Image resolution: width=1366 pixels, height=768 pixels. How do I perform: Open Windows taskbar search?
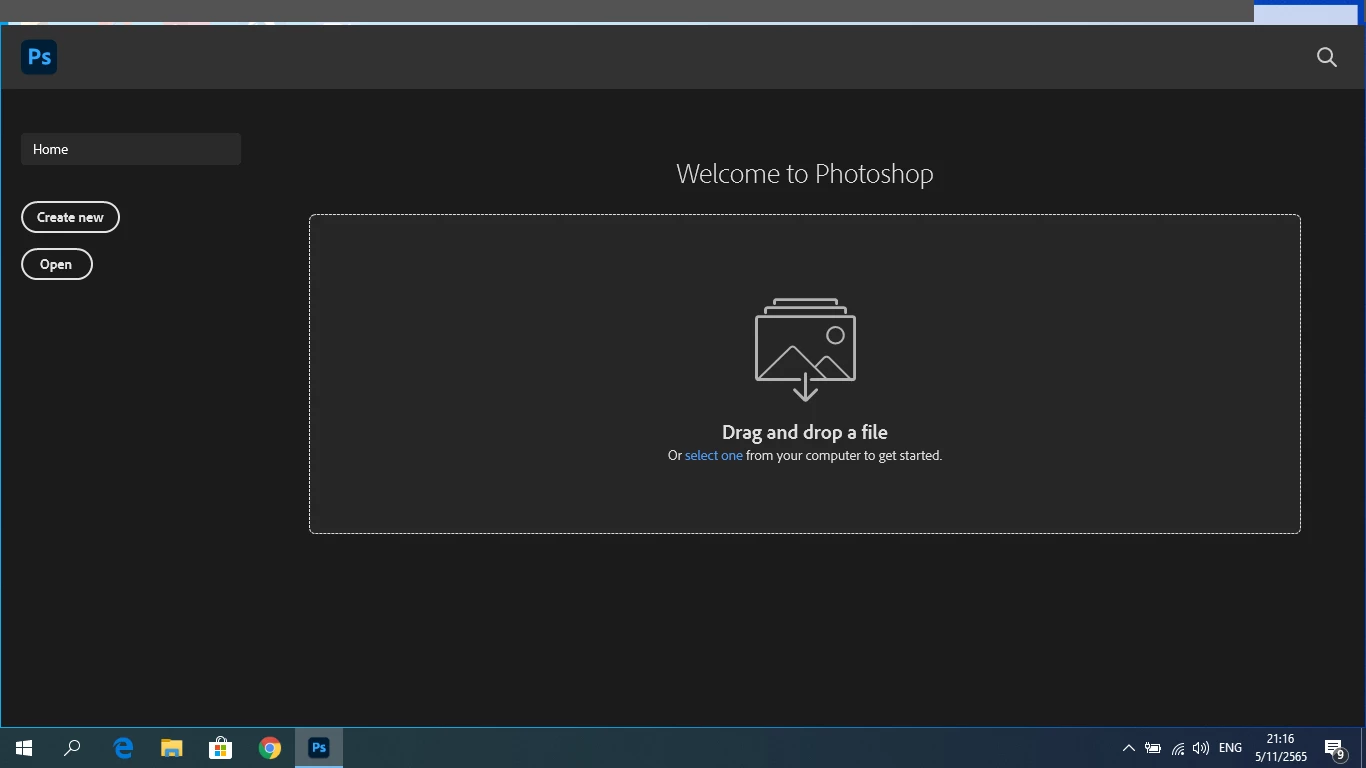(x=72, y=748)
